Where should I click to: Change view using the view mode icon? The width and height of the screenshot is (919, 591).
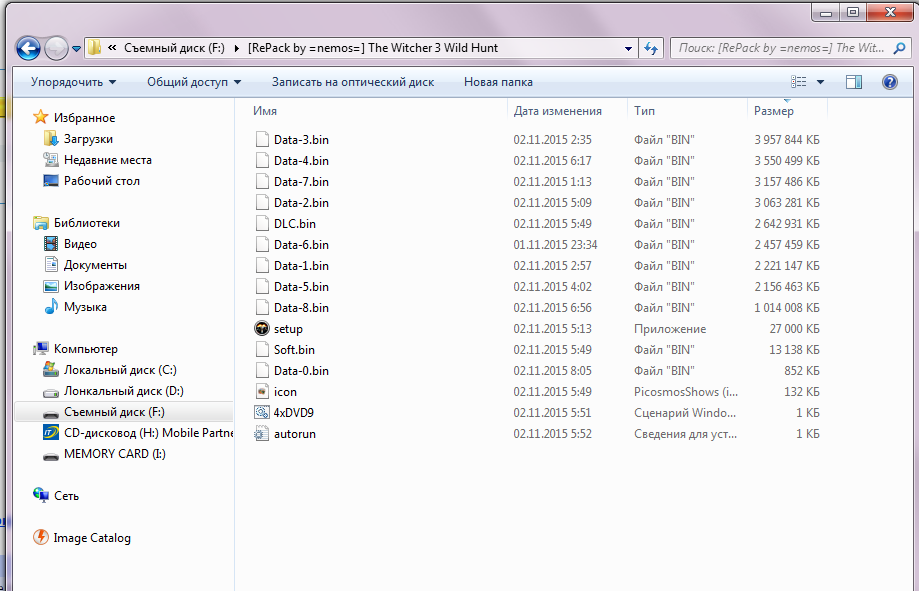click(798, 82)
